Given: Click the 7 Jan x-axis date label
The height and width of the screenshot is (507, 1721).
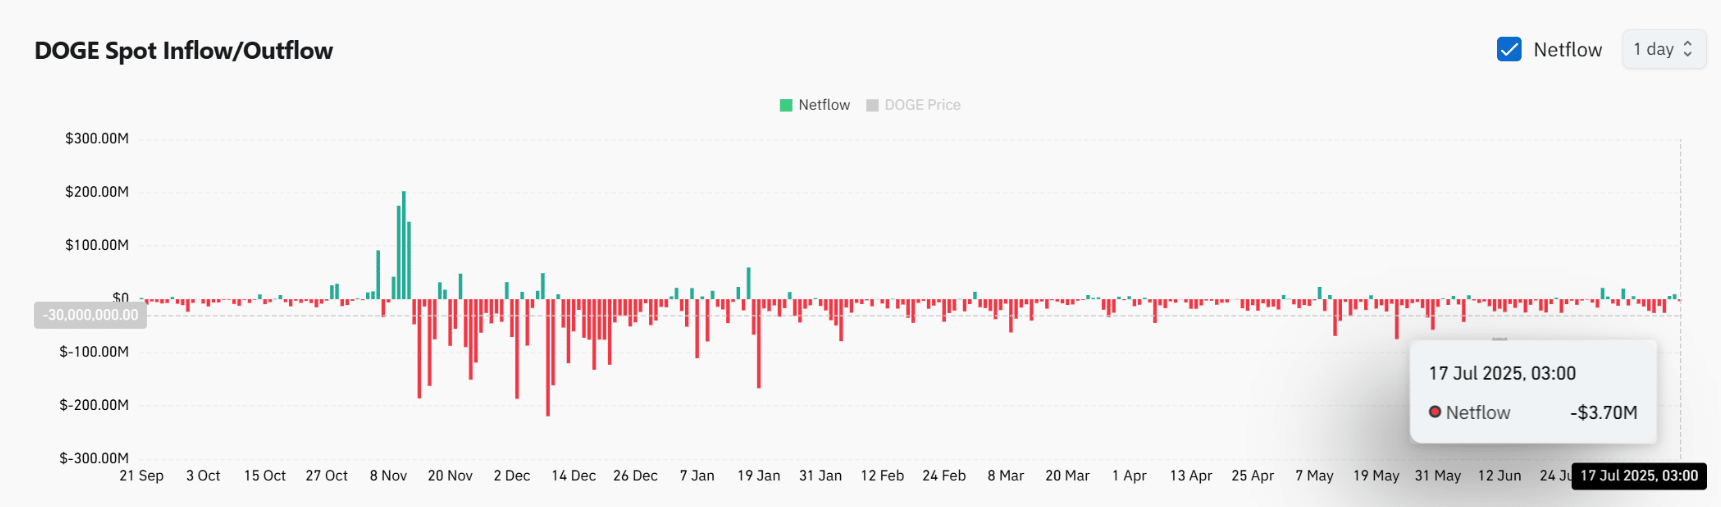Looking at the screenshot, I should [697, 476].
